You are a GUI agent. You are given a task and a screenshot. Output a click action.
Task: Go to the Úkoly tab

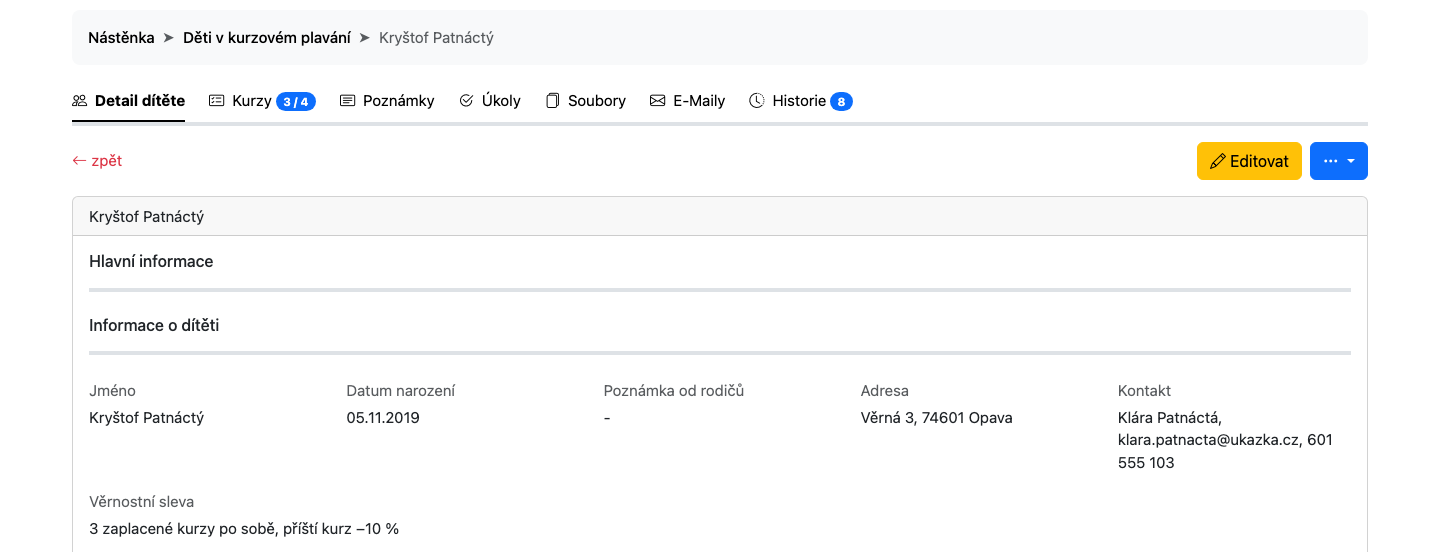(x=490, y=101)
